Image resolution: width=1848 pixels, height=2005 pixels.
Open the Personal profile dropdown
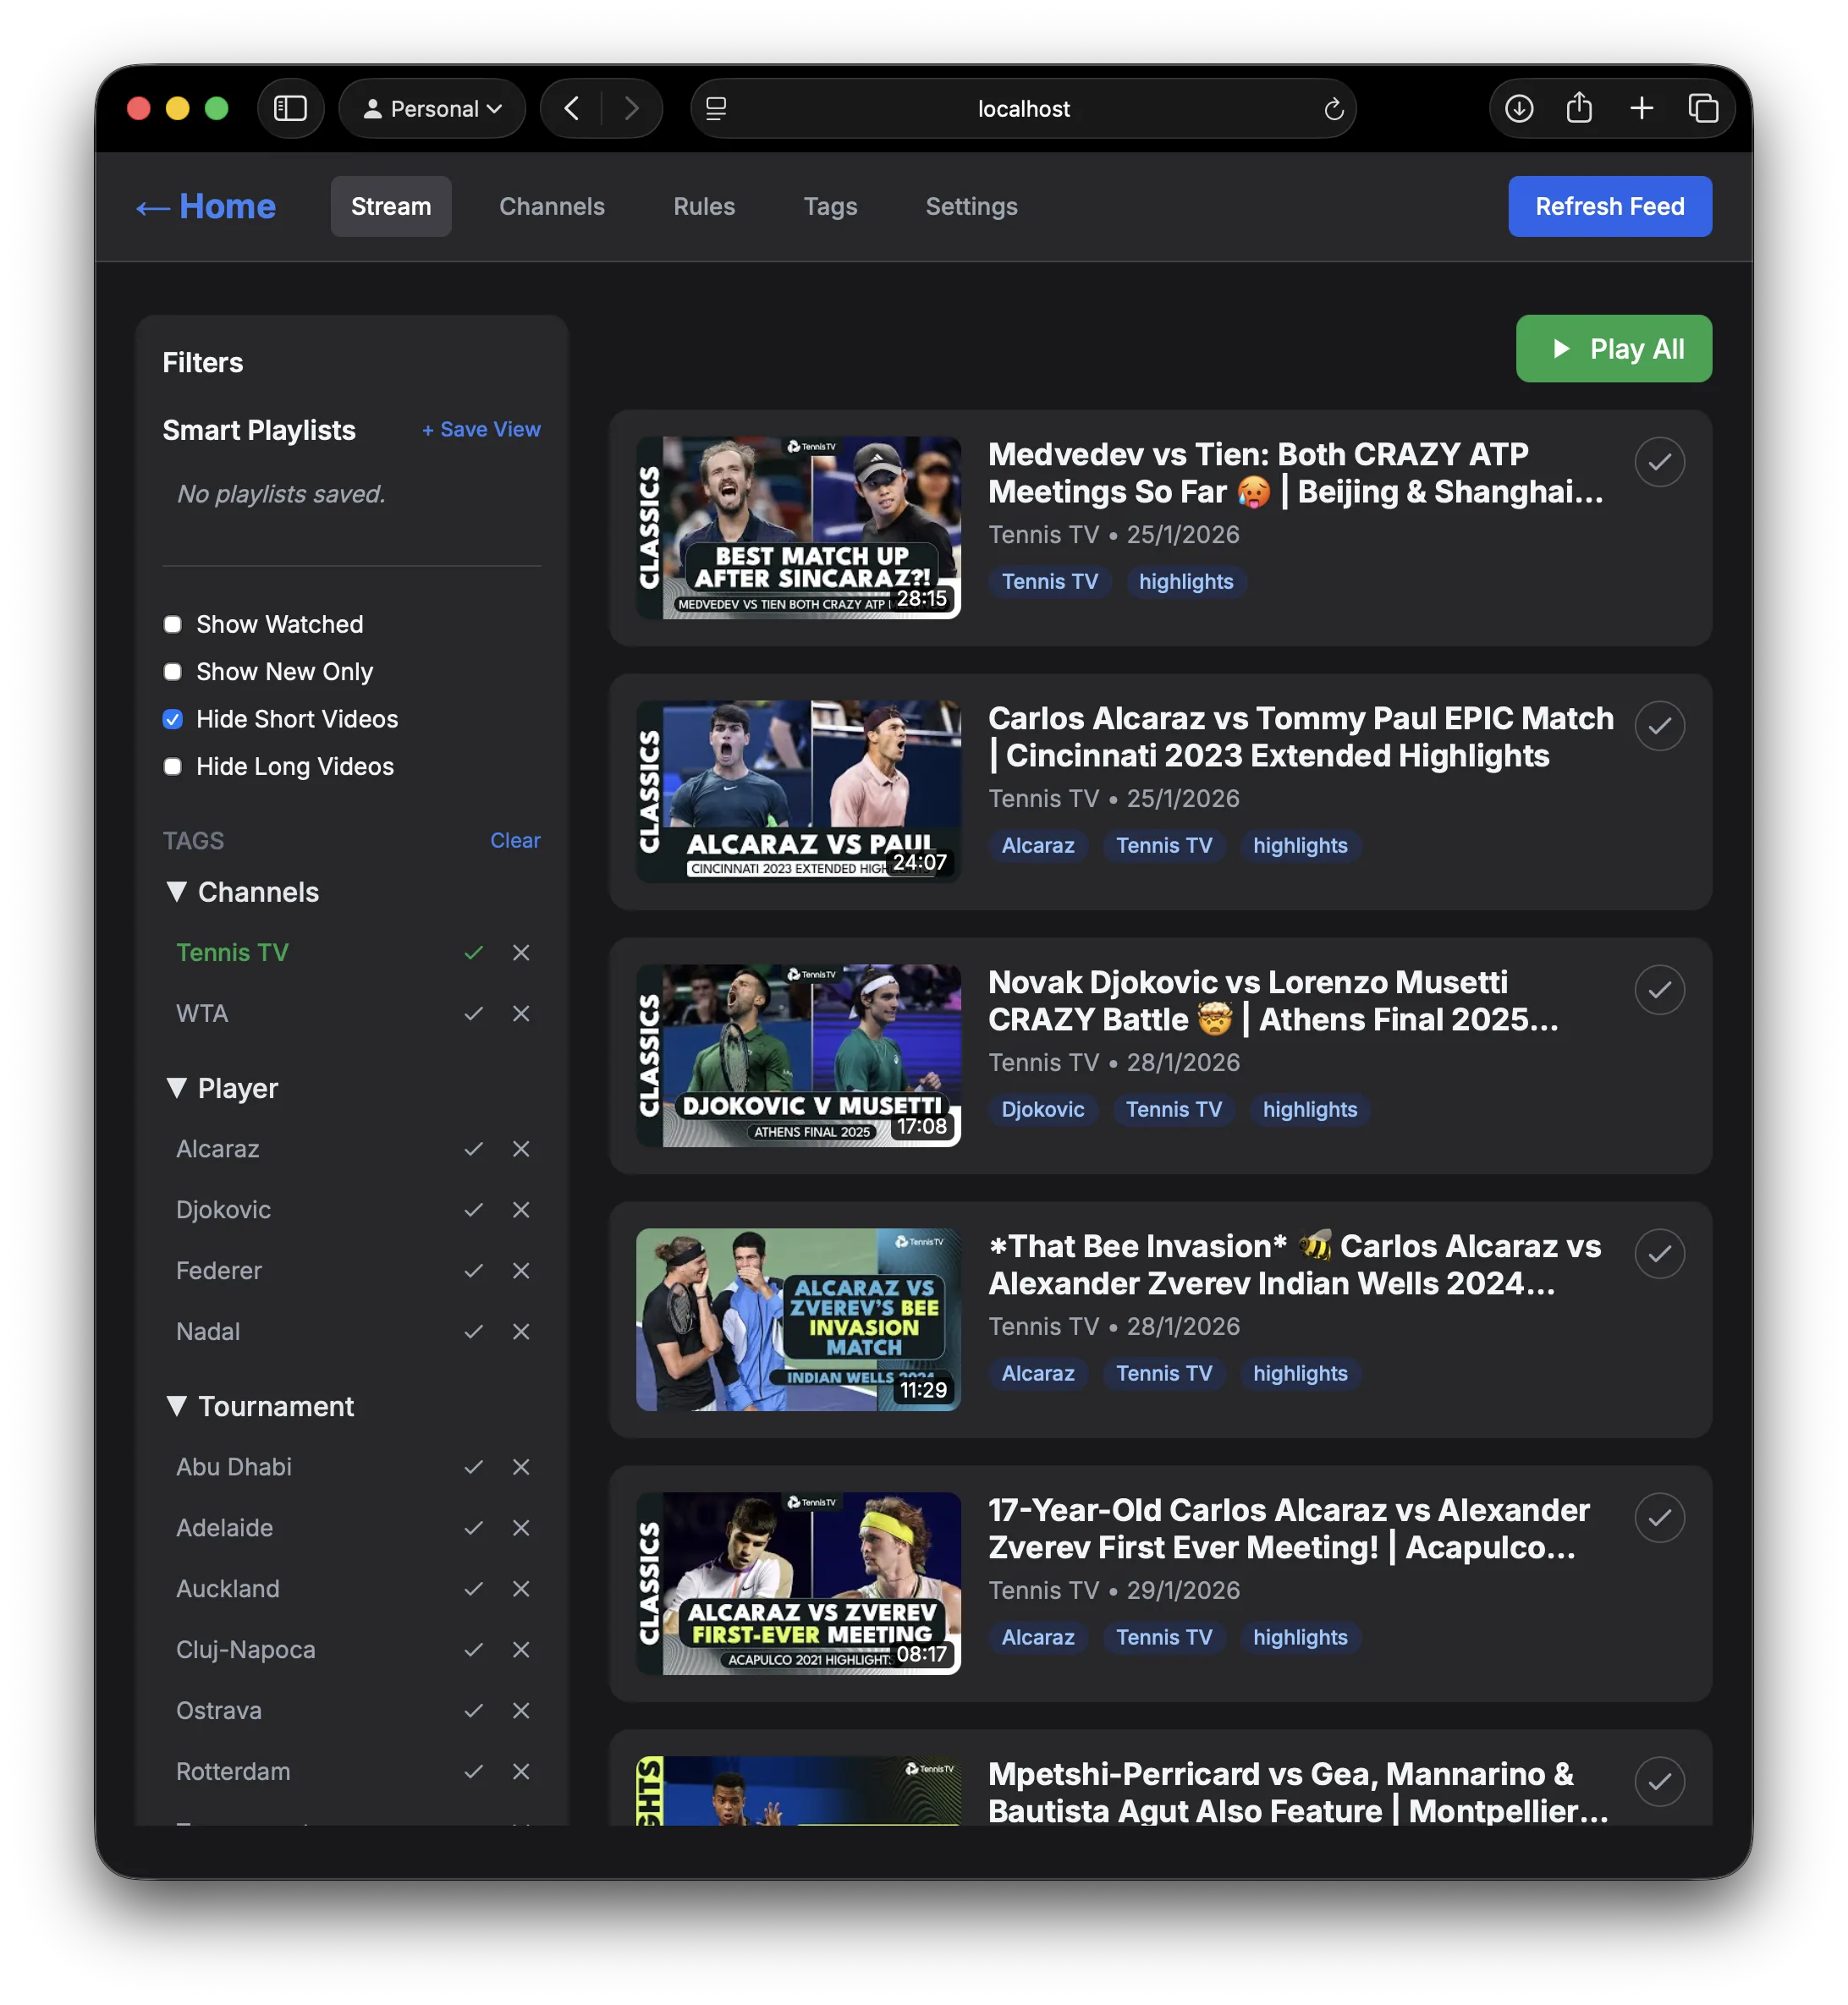coord(432,108)
